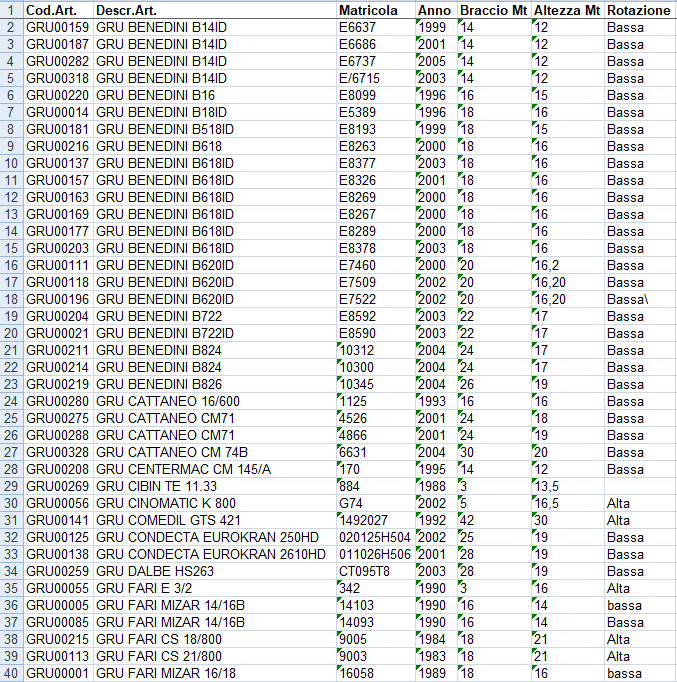The width and height of the screenshot is (677, 682).
Task: Click cell GRU CIBIN TE 11.33
Action: (x=215, y=486)
